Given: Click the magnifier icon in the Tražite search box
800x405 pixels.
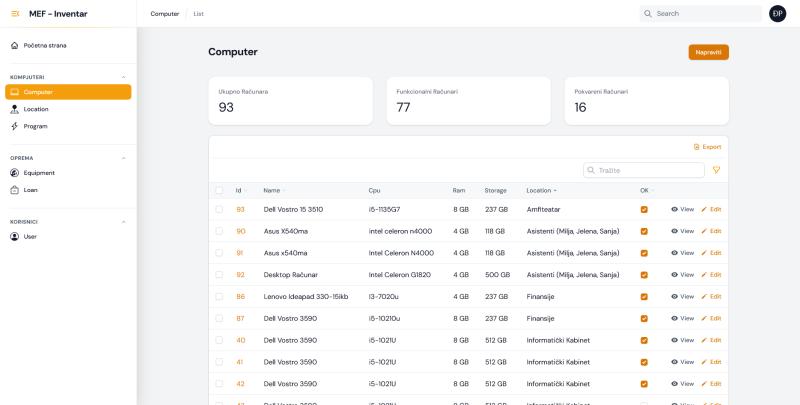Looking at the screenshot, I should click(591, 170).
